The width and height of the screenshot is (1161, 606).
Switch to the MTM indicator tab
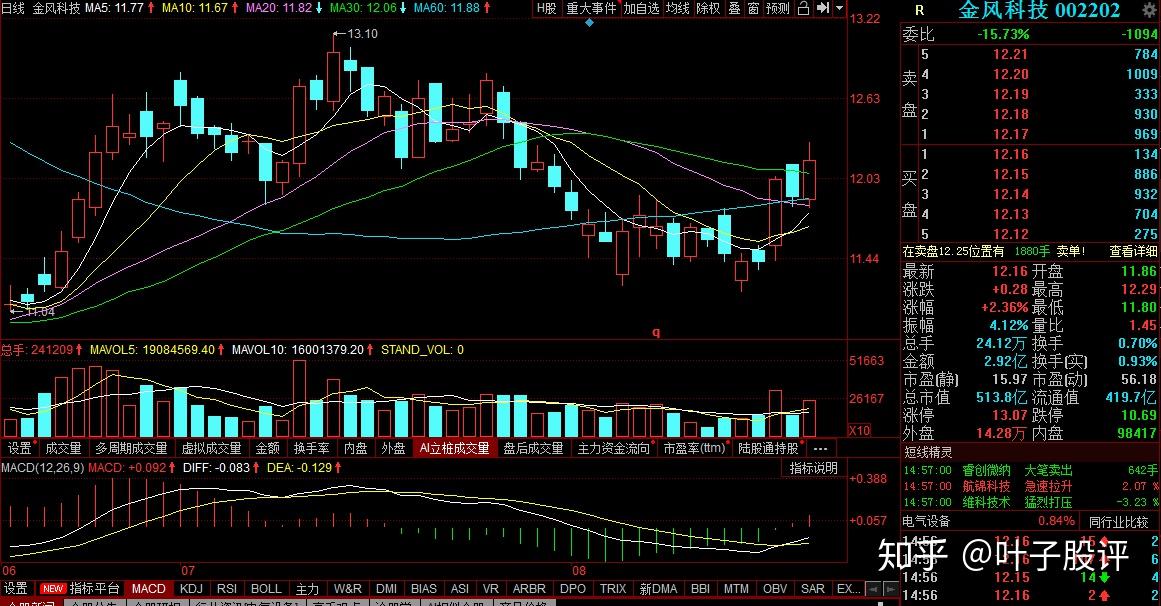[736, 588]
